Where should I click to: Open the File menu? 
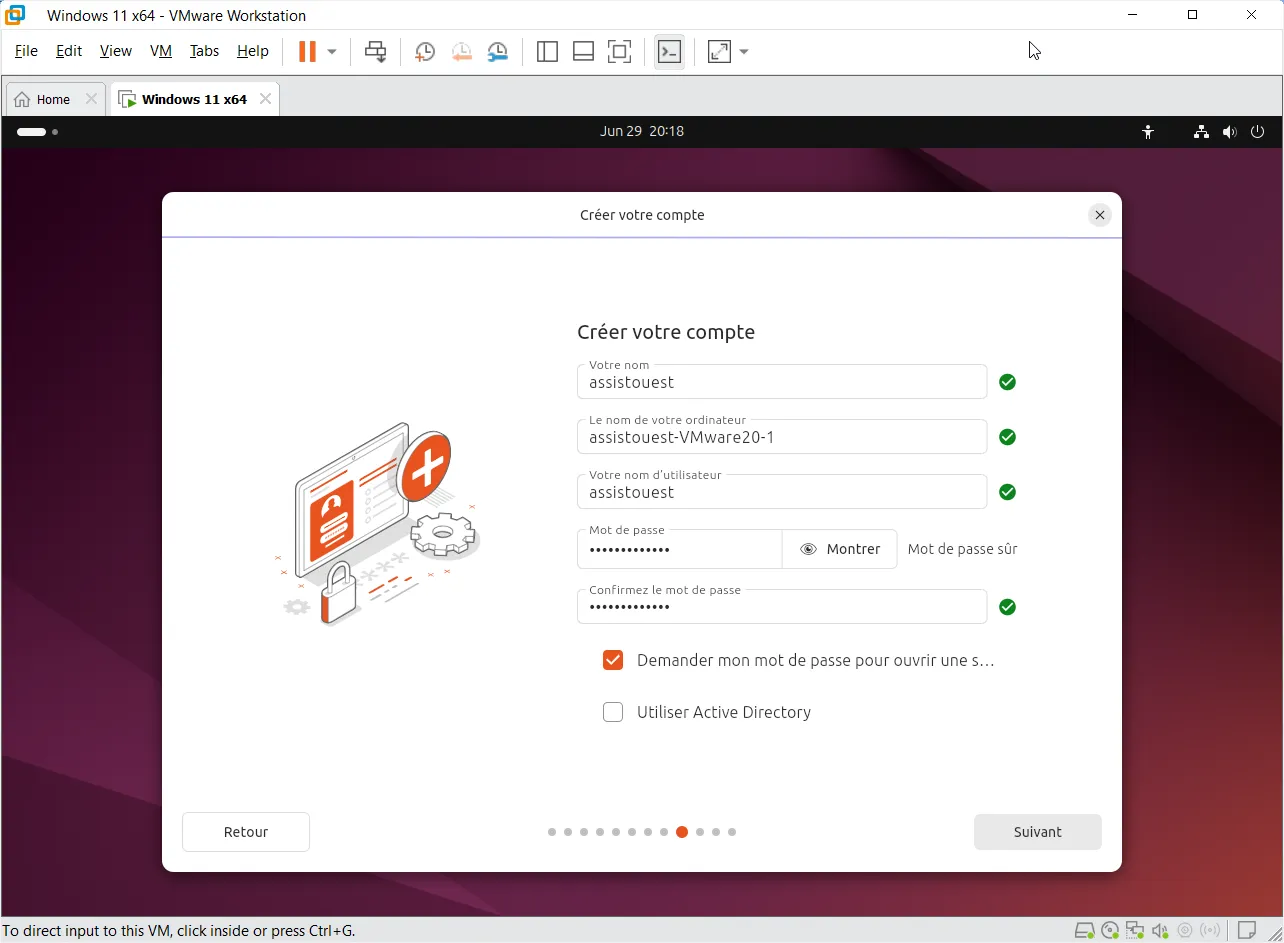coord(26,51)
